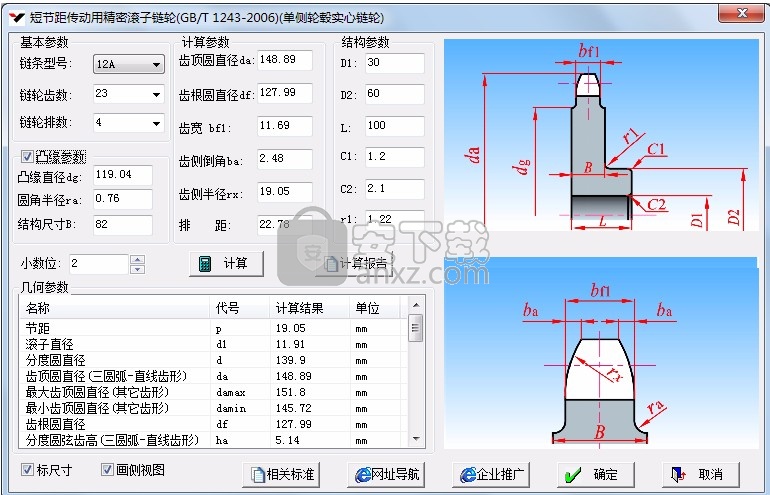Viewport: 770px width, 495px height.
Task: Click the 企业推广 button
Action: pyautogui.click(x=491, y=474)
